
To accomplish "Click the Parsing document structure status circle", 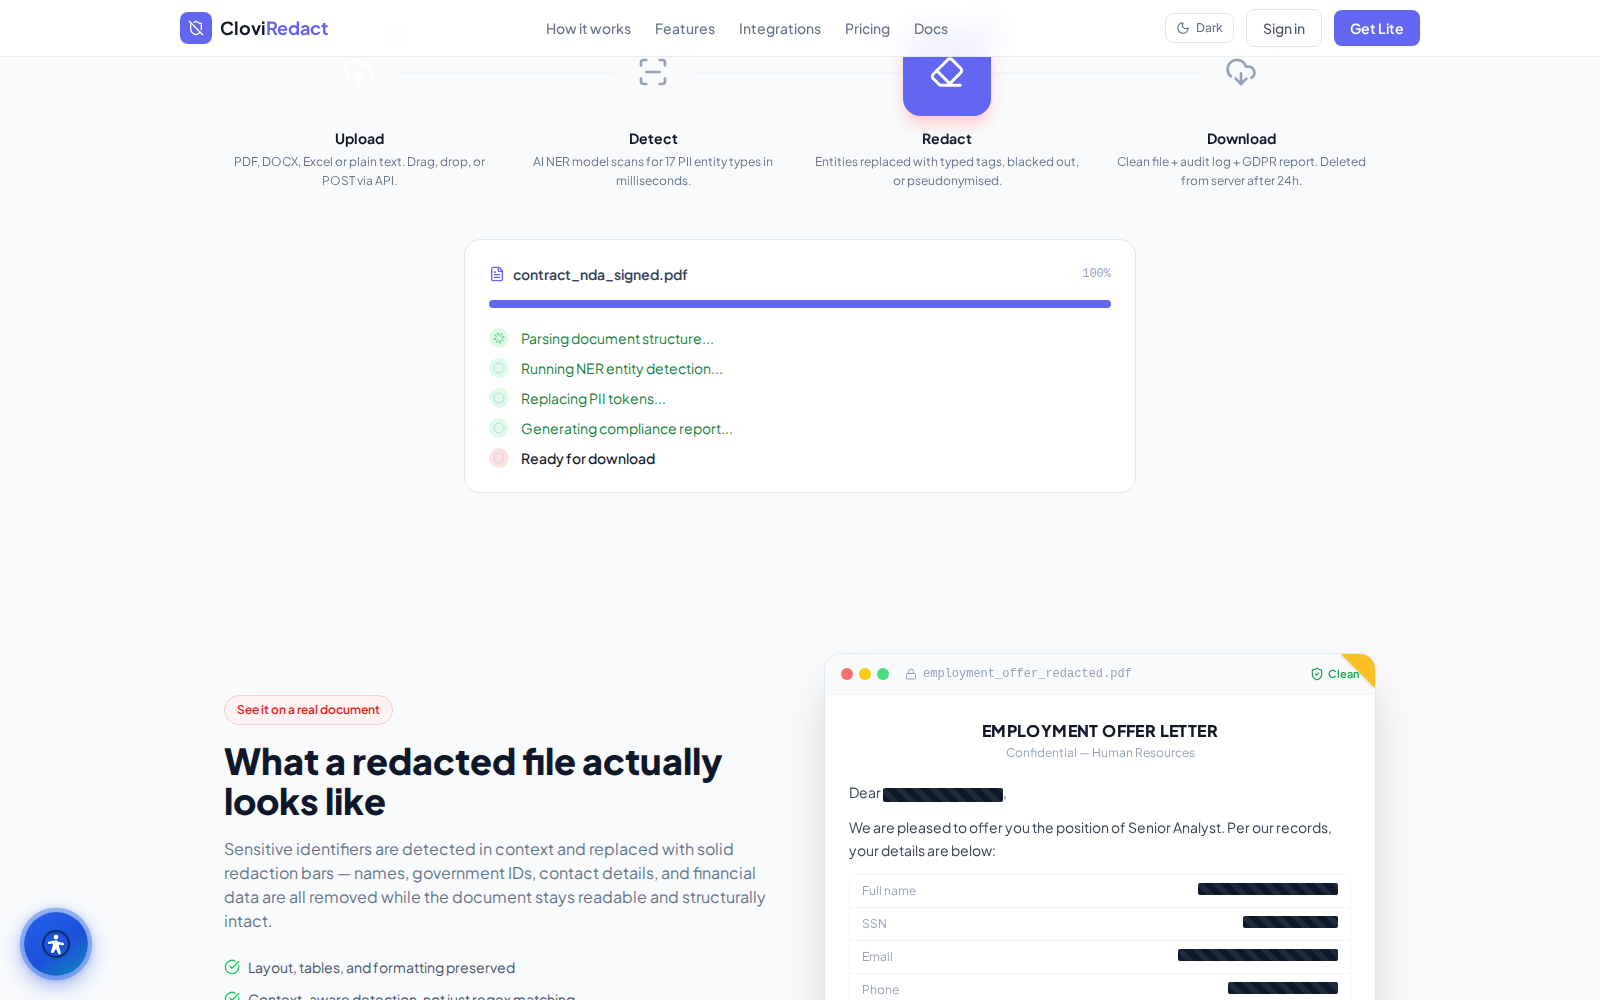I will tap(499, 338).
